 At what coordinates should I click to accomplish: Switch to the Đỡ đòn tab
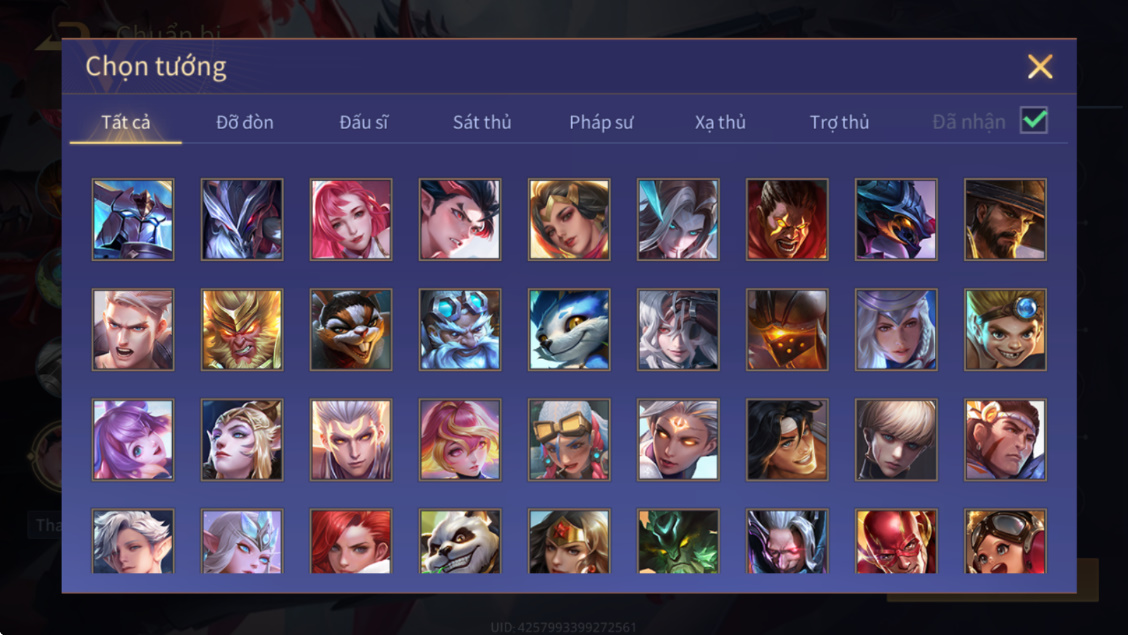[x=245, y=122]
